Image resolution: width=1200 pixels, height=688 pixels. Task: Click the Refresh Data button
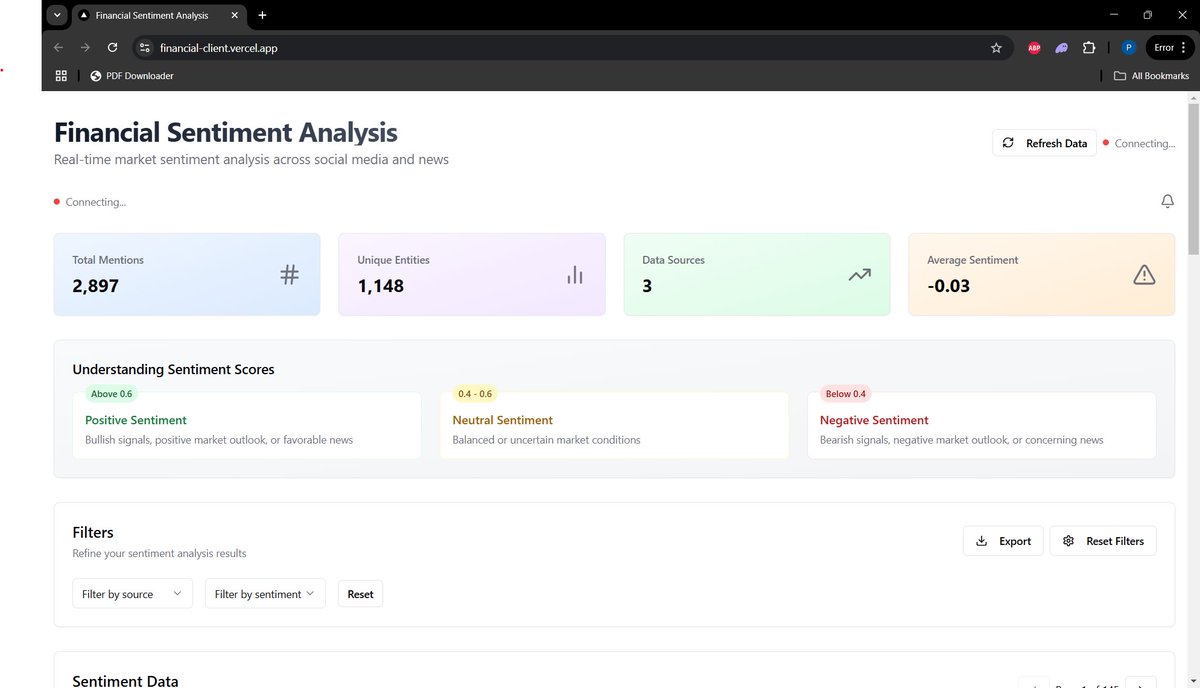(x=1044, y=143)
